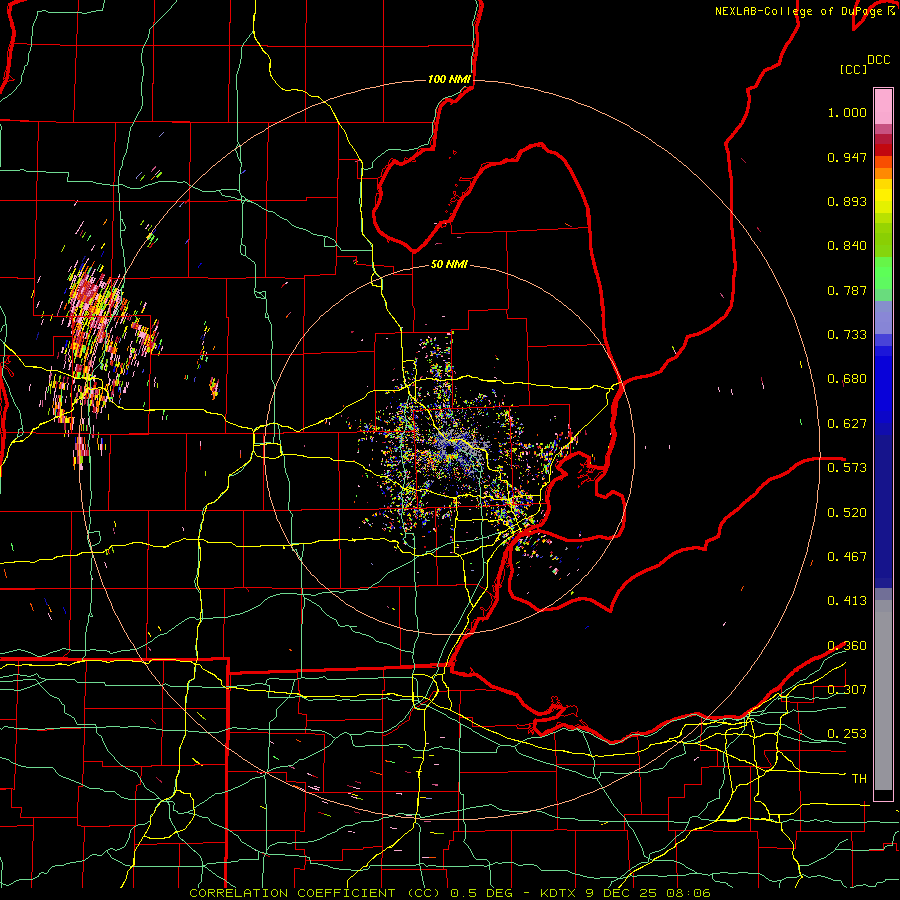Viewport: 900px width, 900px height.
Task: Click the 0.573 value on the legend
Action: click(x=847, y=468)
